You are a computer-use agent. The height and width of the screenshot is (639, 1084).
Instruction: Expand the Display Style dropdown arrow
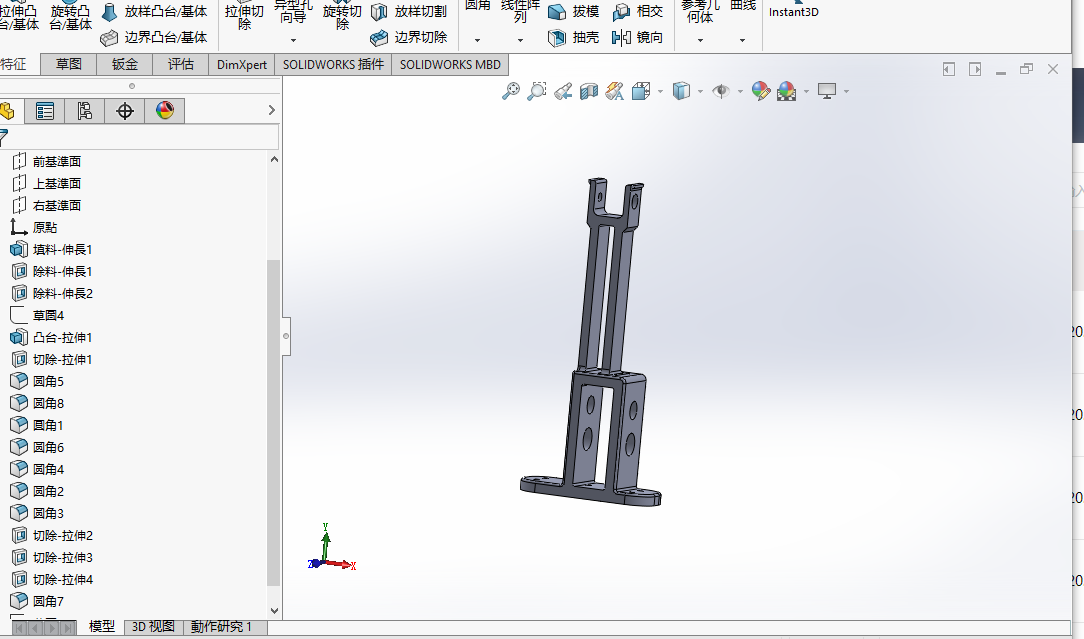click(x=700, y=92)
